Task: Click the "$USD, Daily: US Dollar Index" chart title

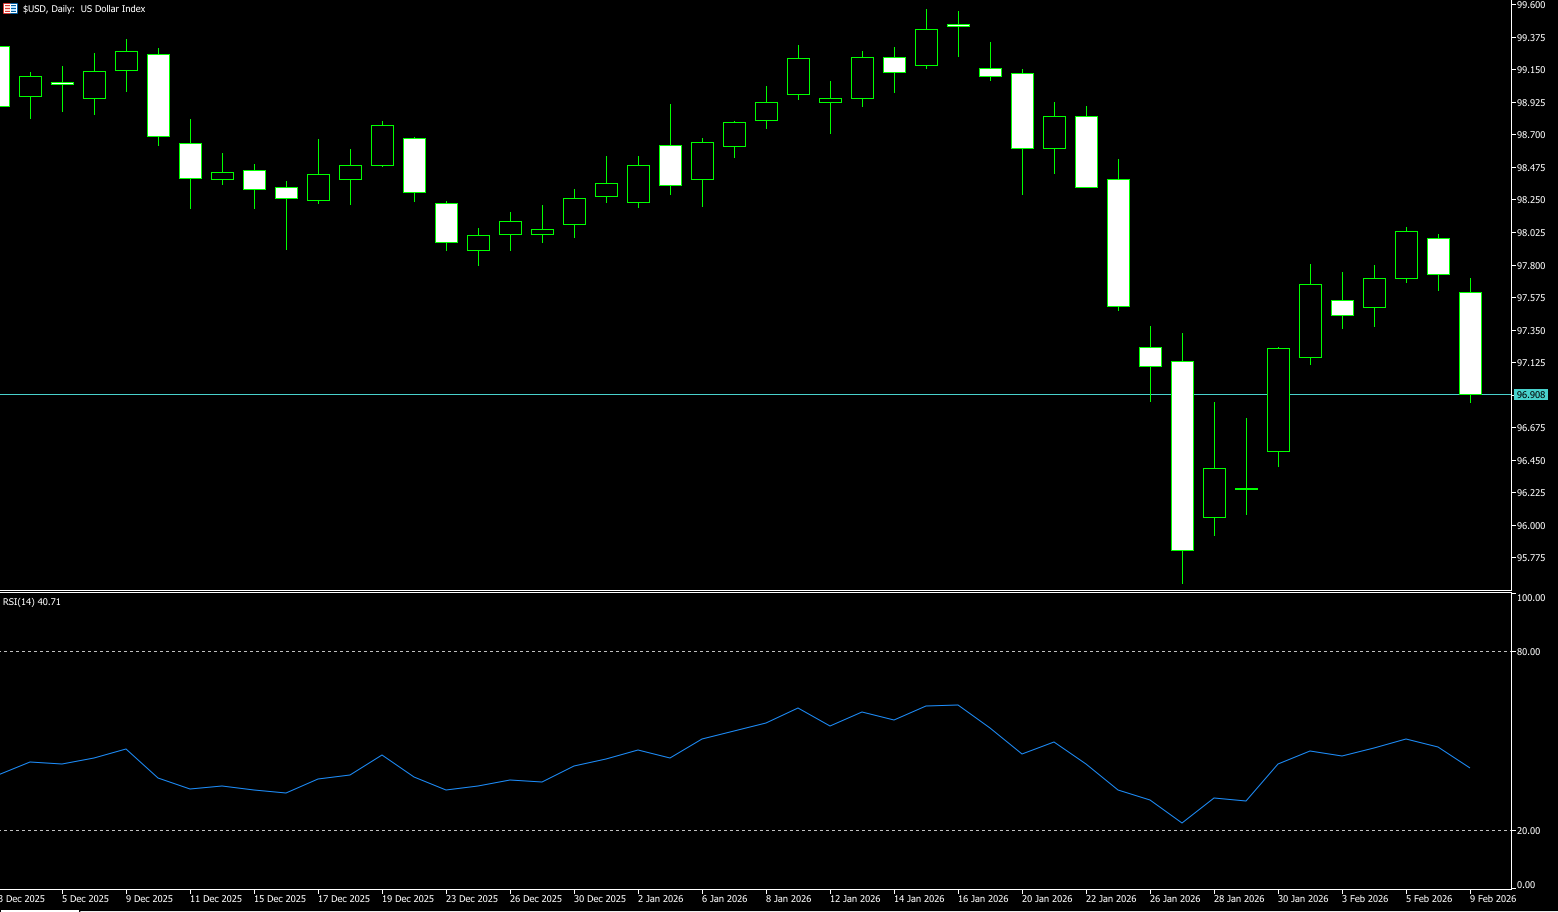Action: coord(84,9)
